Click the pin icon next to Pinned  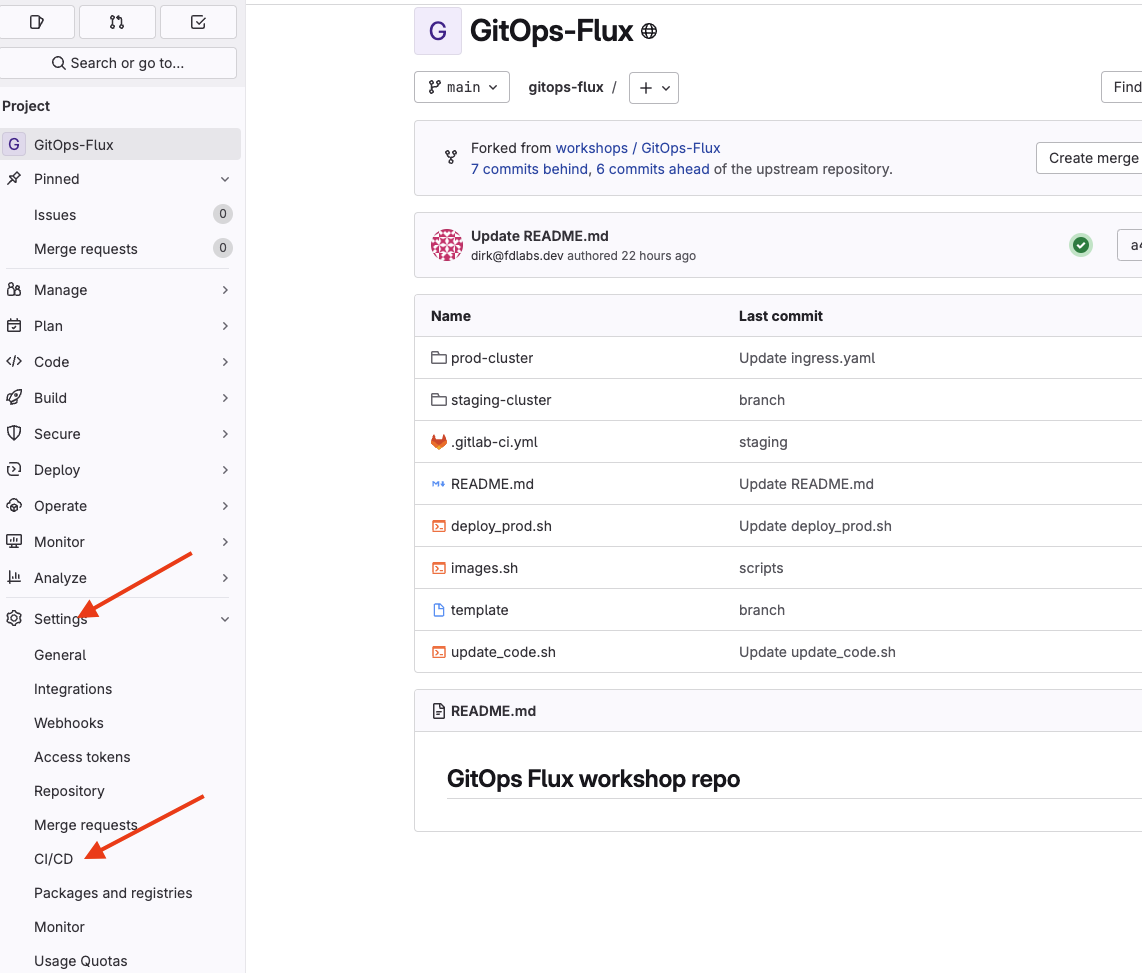pyautogui.click(x=14, y=178)
